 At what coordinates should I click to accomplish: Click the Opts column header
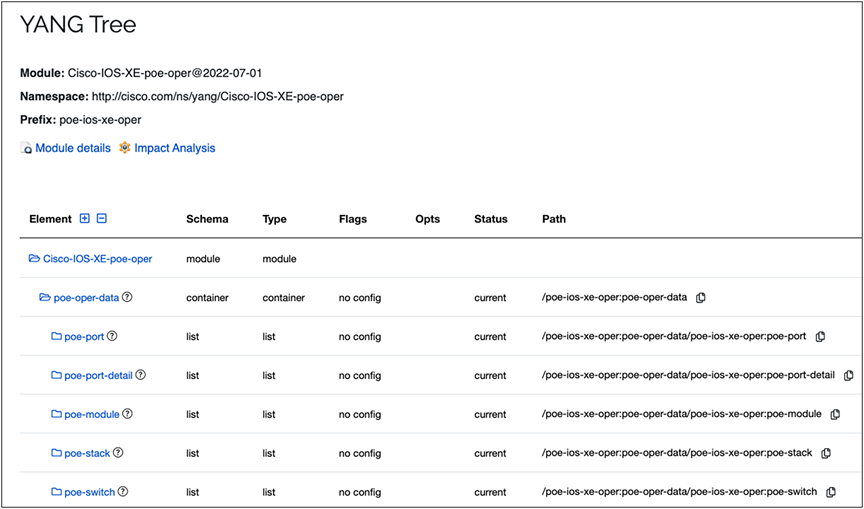428,219
